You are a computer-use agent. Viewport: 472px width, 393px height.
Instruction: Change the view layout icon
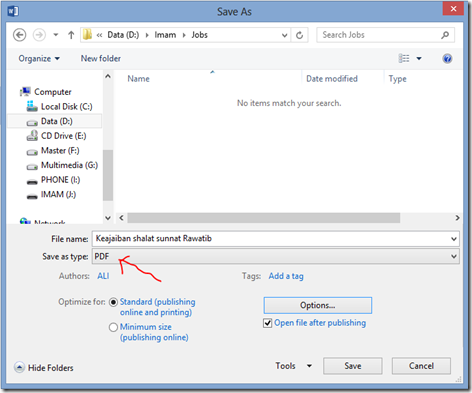click(x=404, y=59)
